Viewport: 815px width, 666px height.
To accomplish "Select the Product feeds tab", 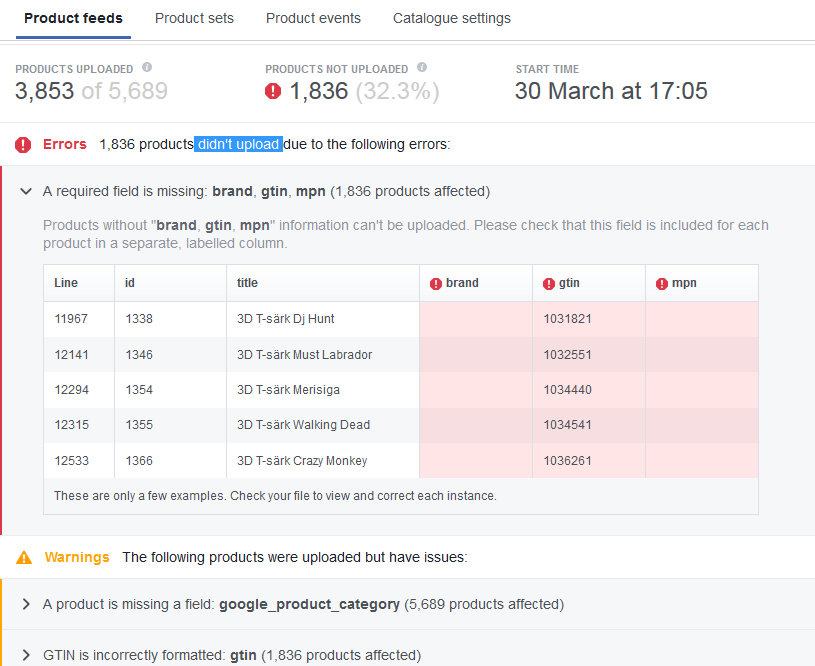I will tap(73, 18).
